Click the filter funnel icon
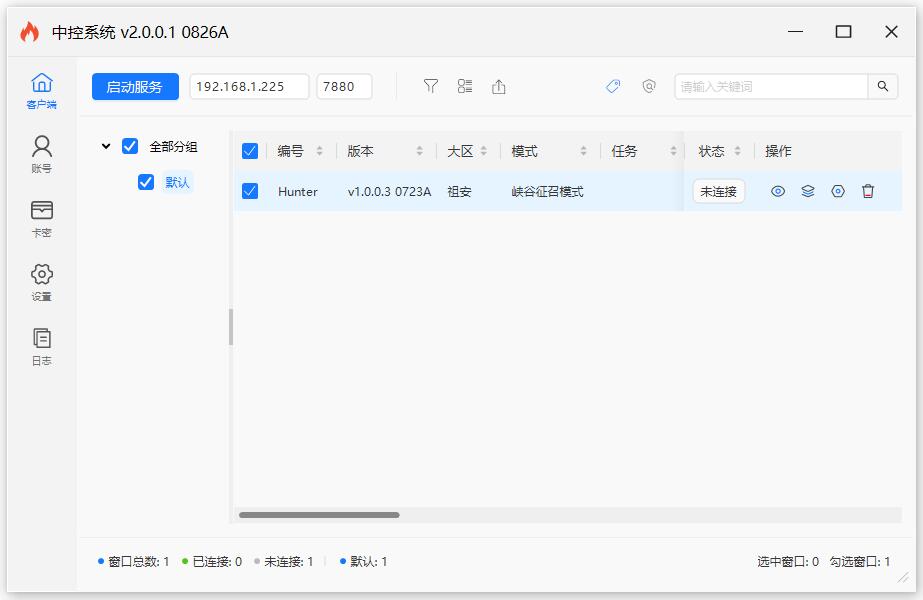Image resolution: width=923 pixels, height=600 pixels. [x=430, y=86]
